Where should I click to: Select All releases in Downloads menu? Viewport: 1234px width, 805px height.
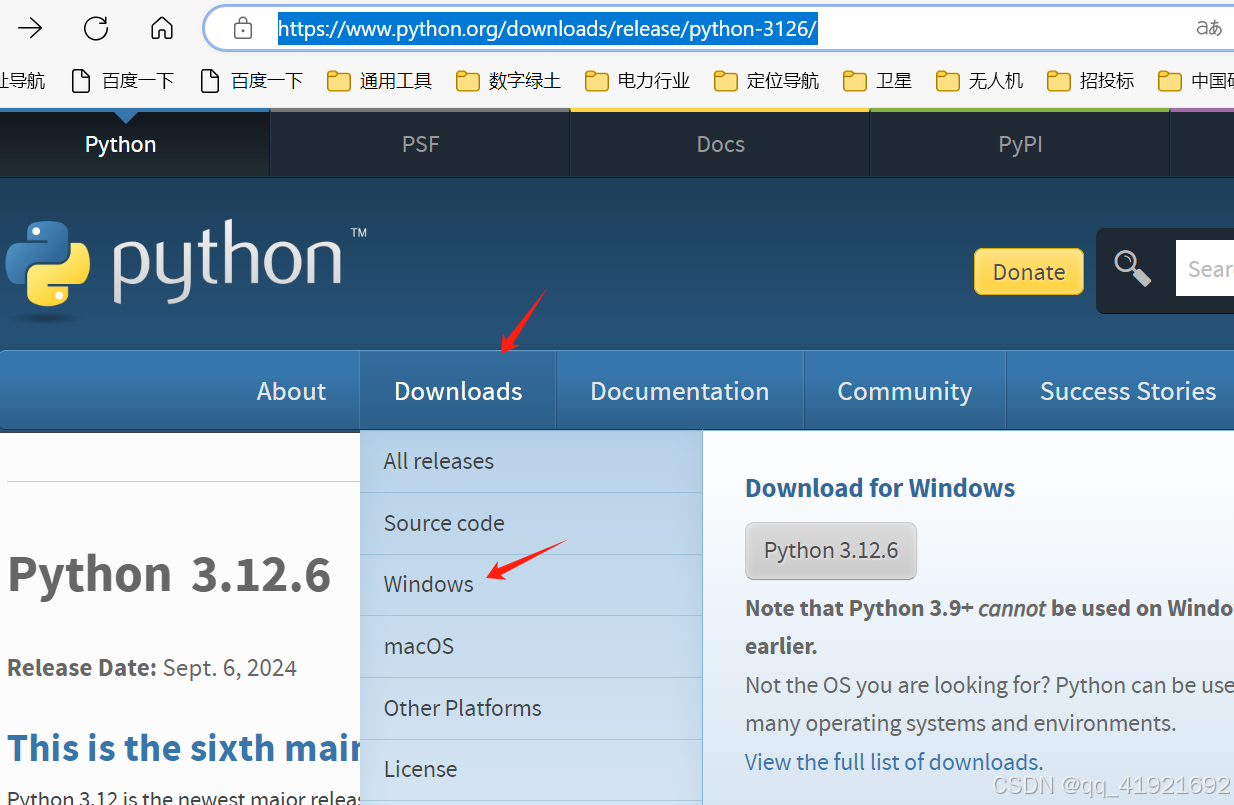click(531, 461)
